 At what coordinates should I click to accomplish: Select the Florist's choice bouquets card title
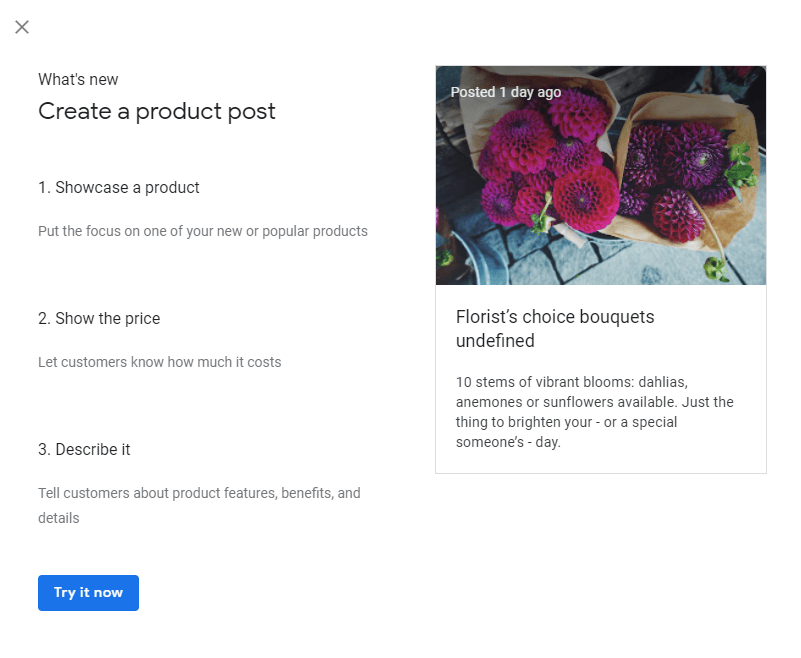555,316
